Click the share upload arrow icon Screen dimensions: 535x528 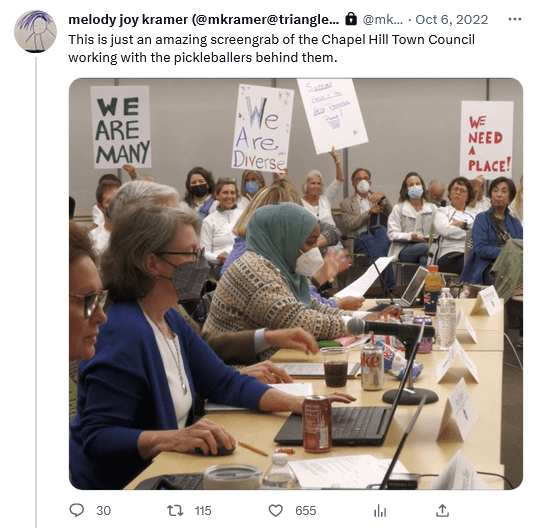coord(442,510)
